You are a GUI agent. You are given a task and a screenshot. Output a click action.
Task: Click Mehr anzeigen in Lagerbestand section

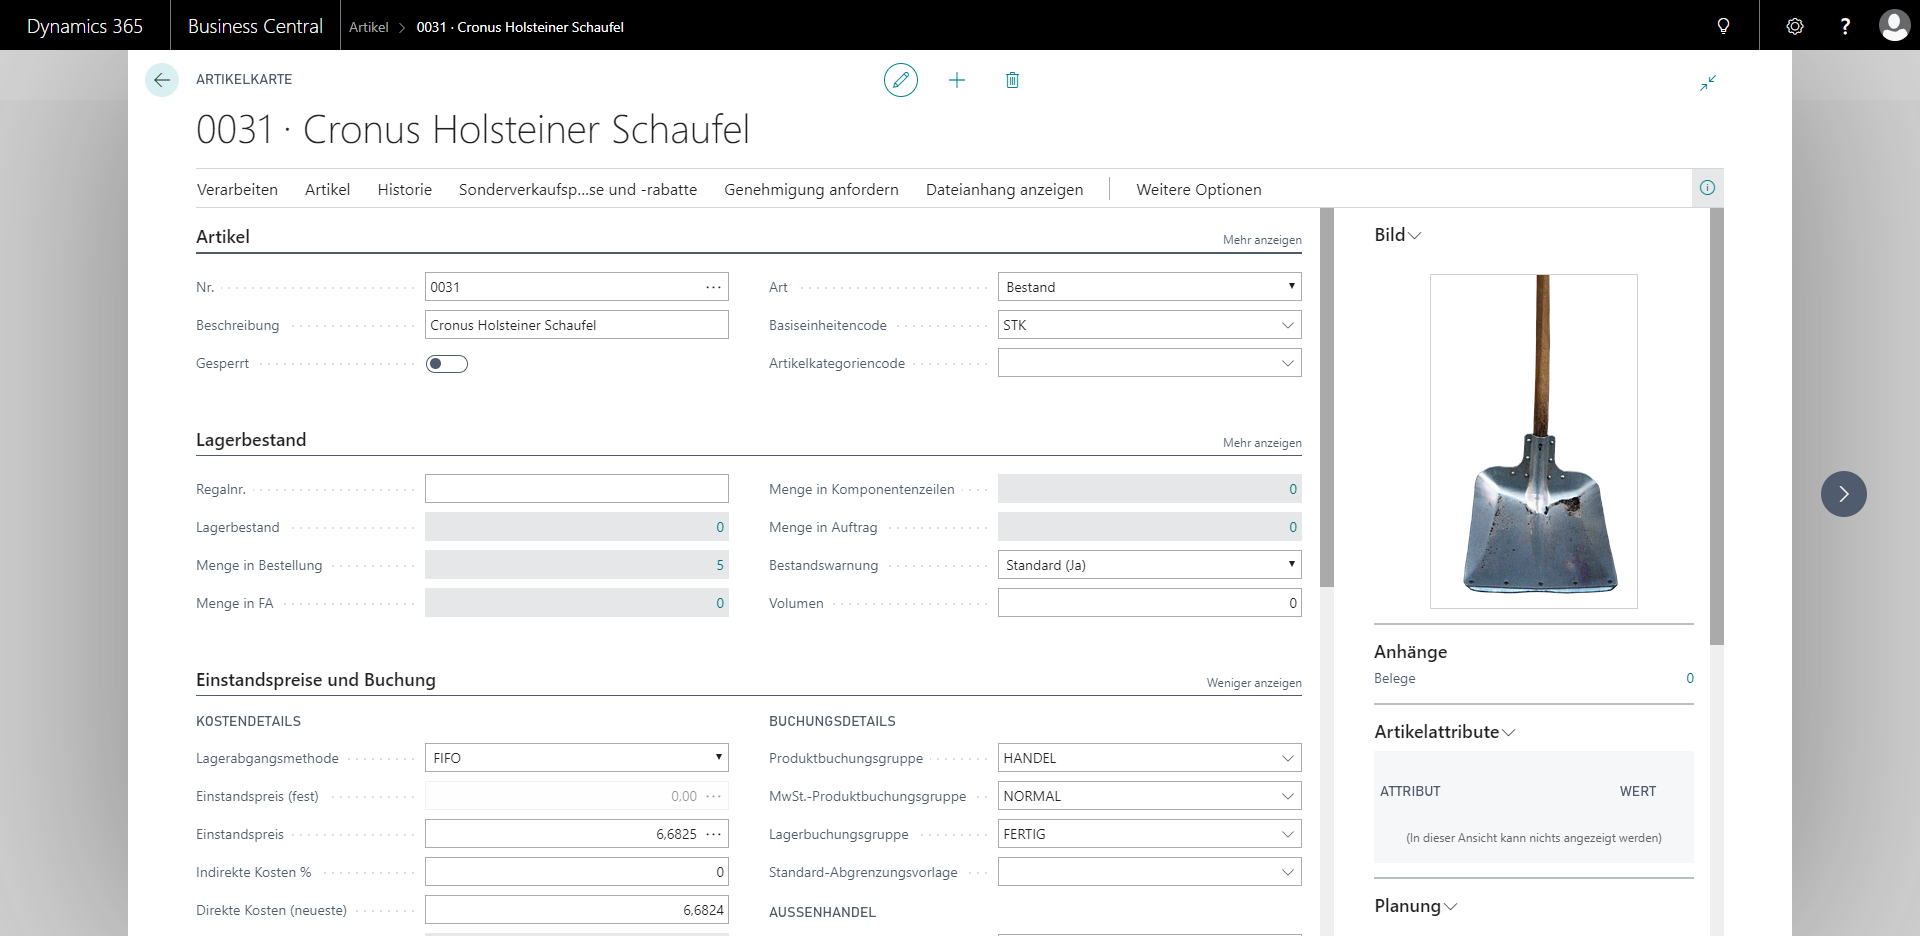click(x=1262, y=443)
